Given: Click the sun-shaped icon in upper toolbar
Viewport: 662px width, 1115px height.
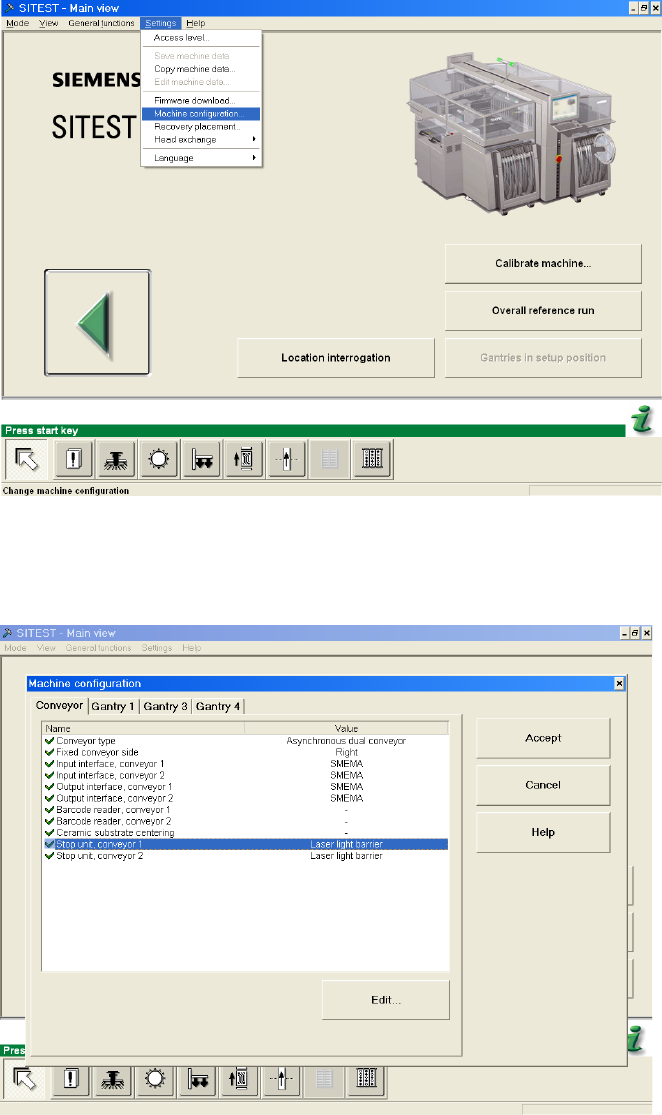Looking at the screenshot, I should coord(159,459).
